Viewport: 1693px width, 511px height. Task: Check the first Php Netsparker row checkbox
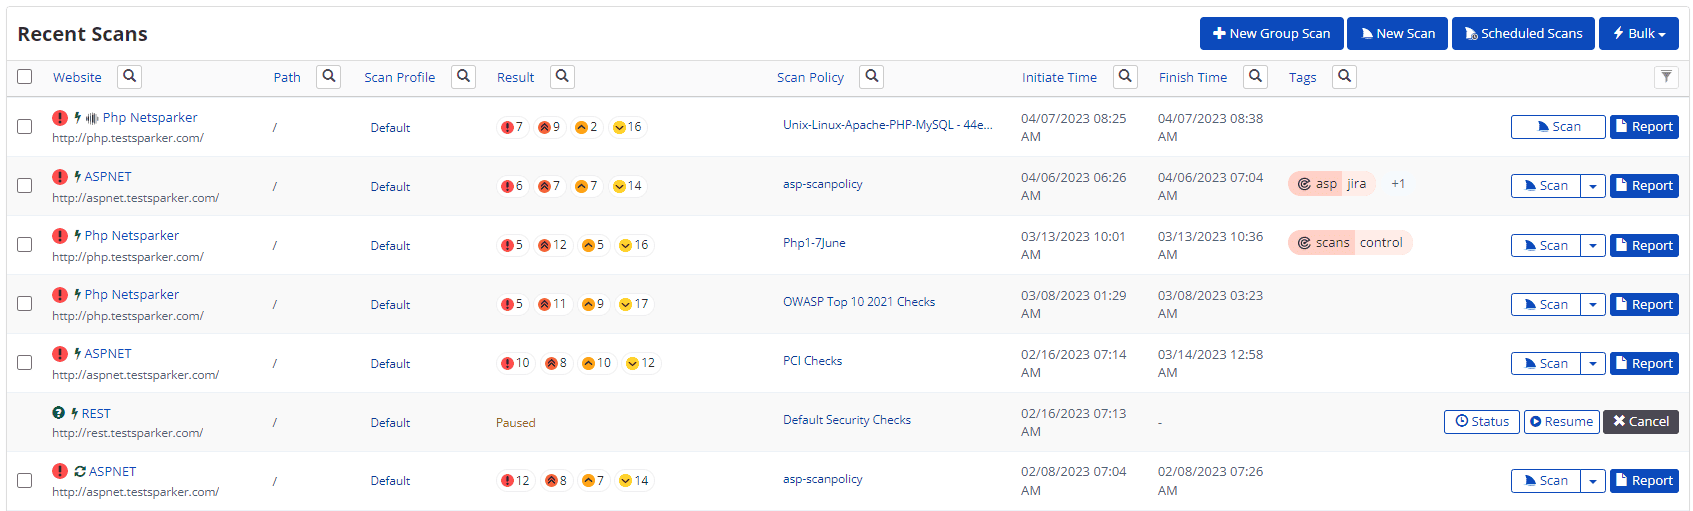[25, 127]
